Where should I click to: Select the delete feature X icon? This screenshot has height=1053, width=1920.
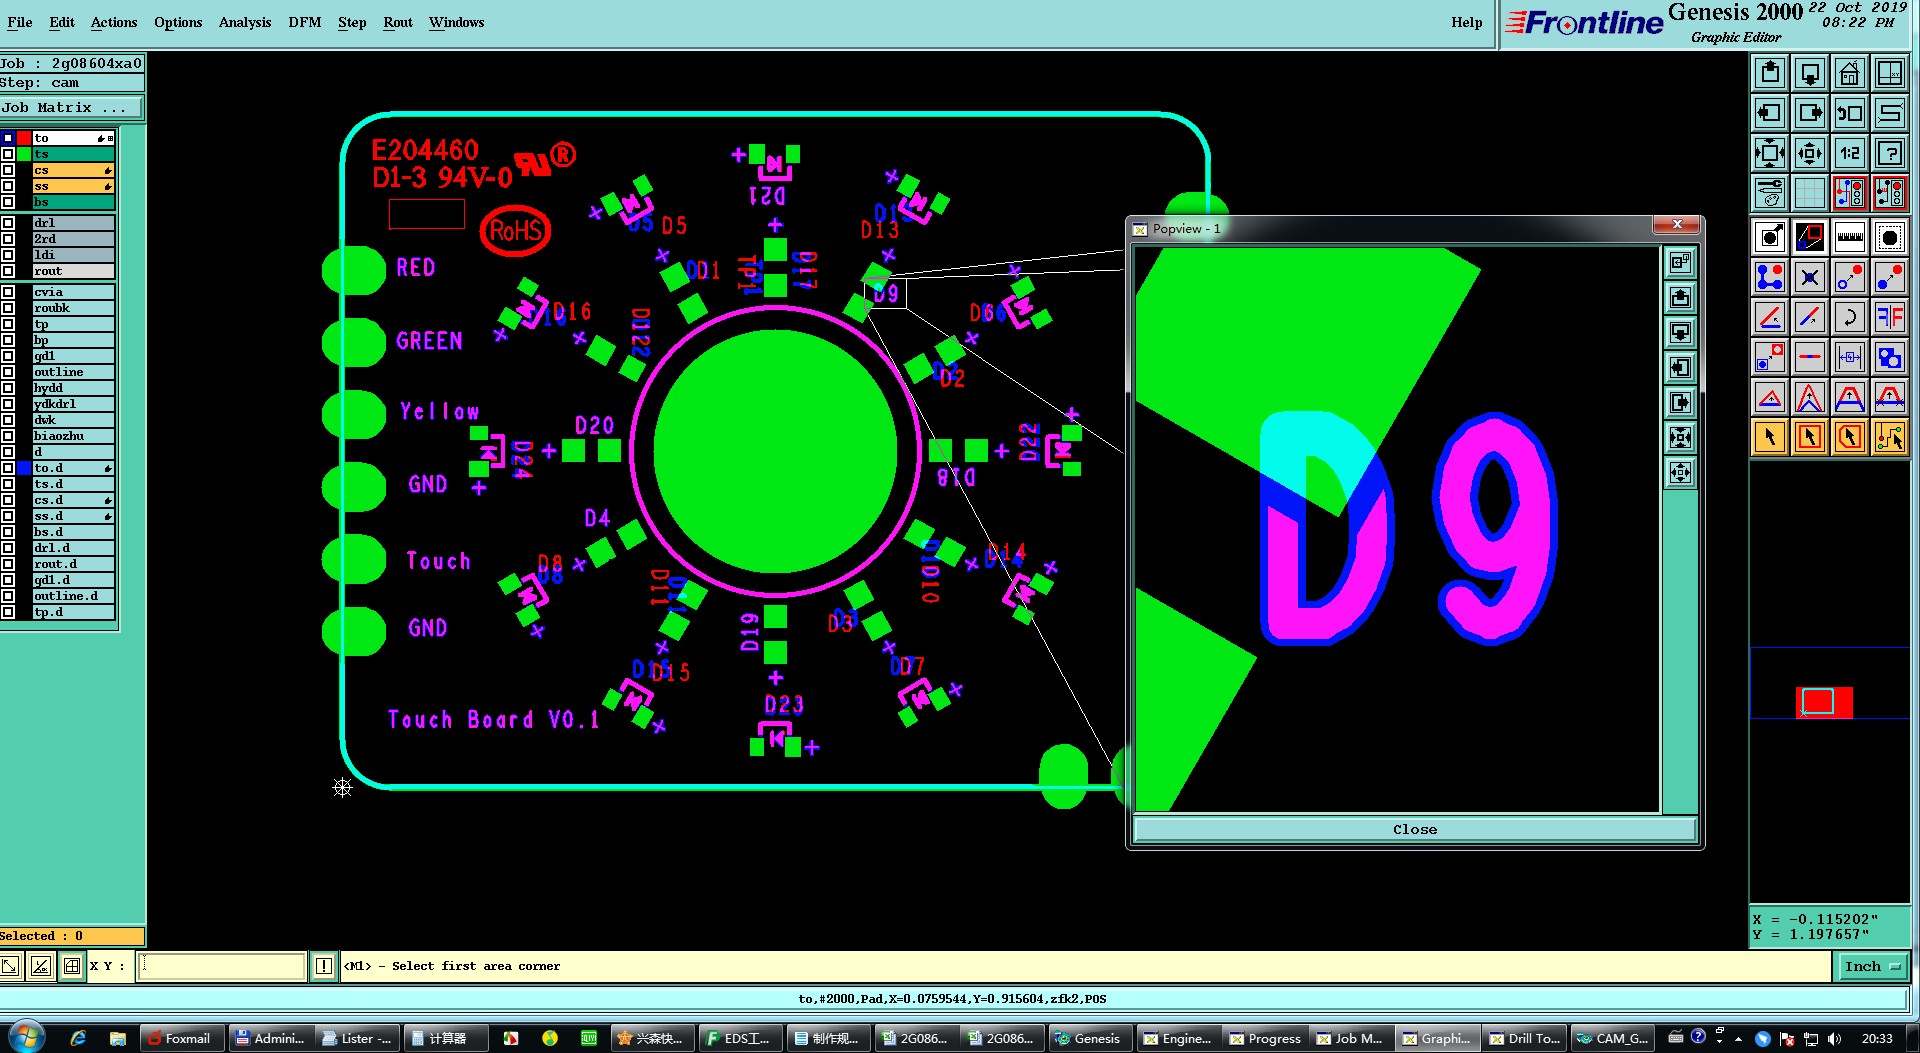1810,278
